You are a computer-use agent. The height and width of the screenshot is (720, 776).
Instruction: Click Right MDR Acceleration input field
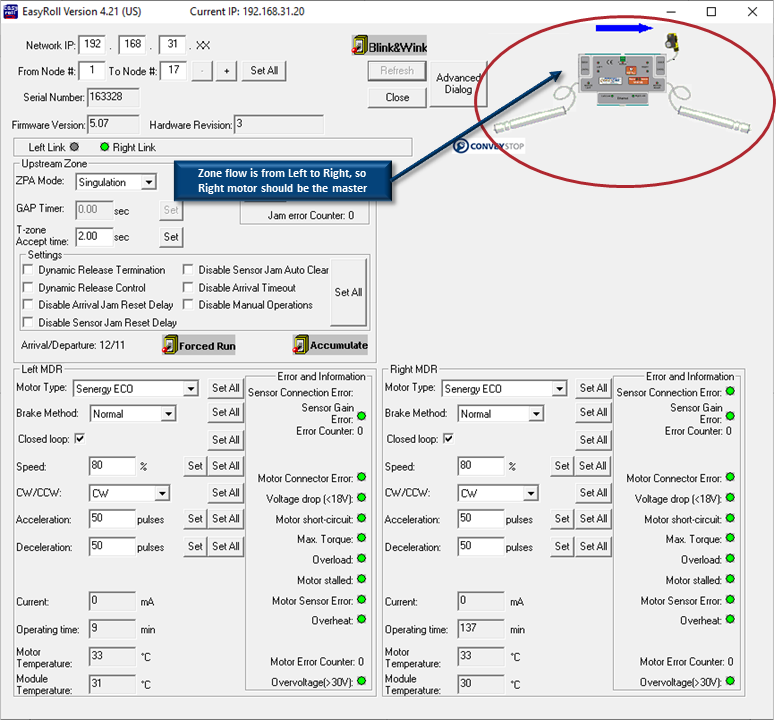click(481, 519)
